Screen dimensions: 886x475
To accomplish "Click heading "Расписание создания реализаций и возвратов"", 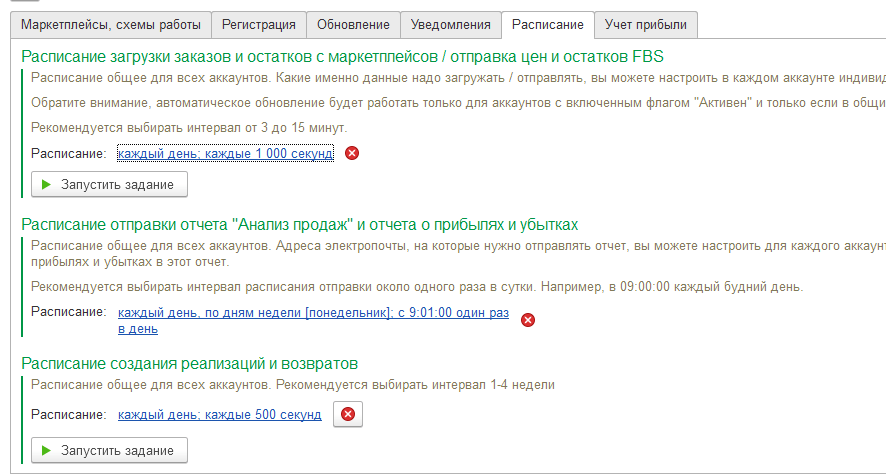I will click(x=189, y=363).
